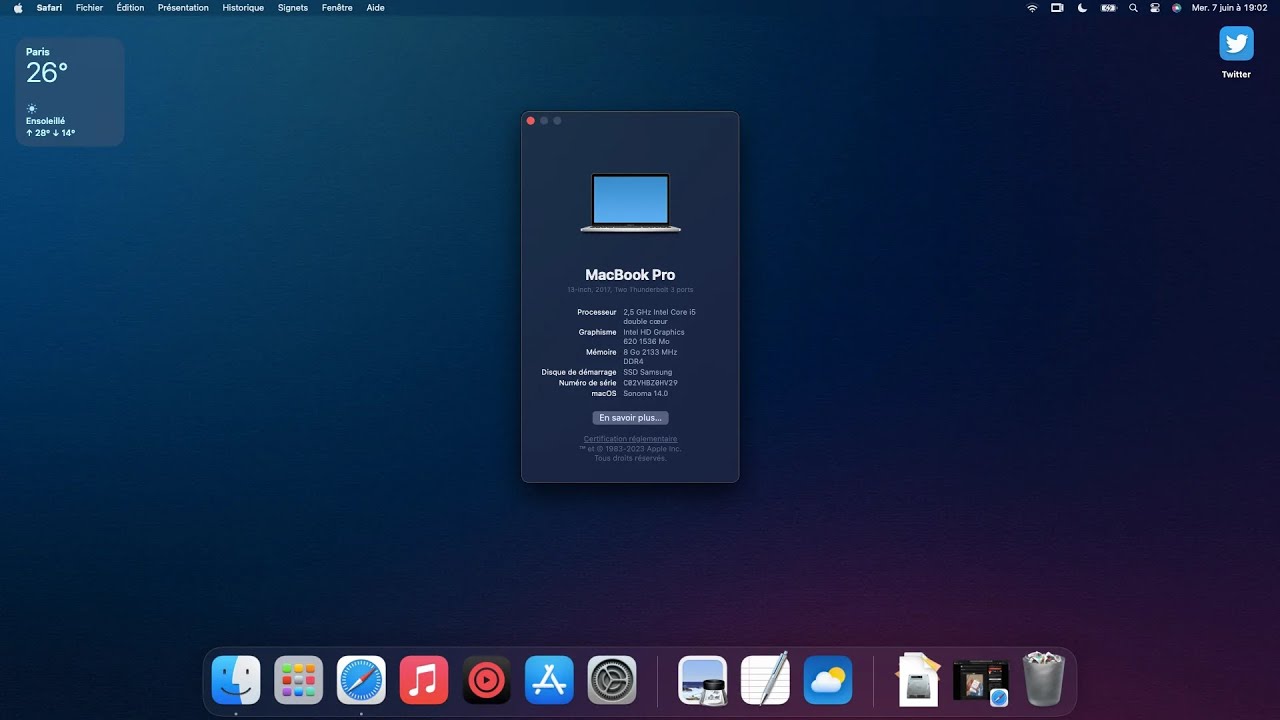The width and height of the screenshot is (1280, 720).
Task: Open the Safari application menu
Action: (49, 8)
